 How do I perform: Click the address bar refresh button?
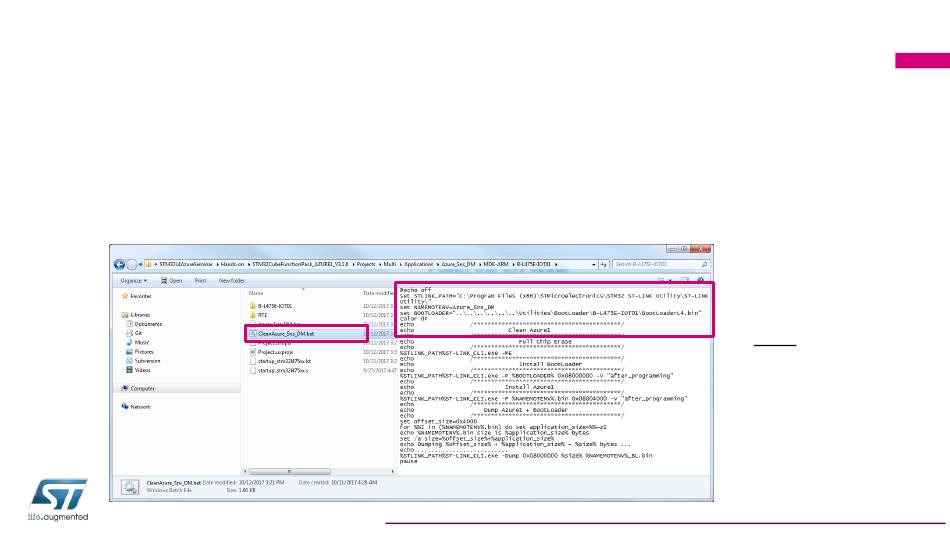tap(603, 264)
